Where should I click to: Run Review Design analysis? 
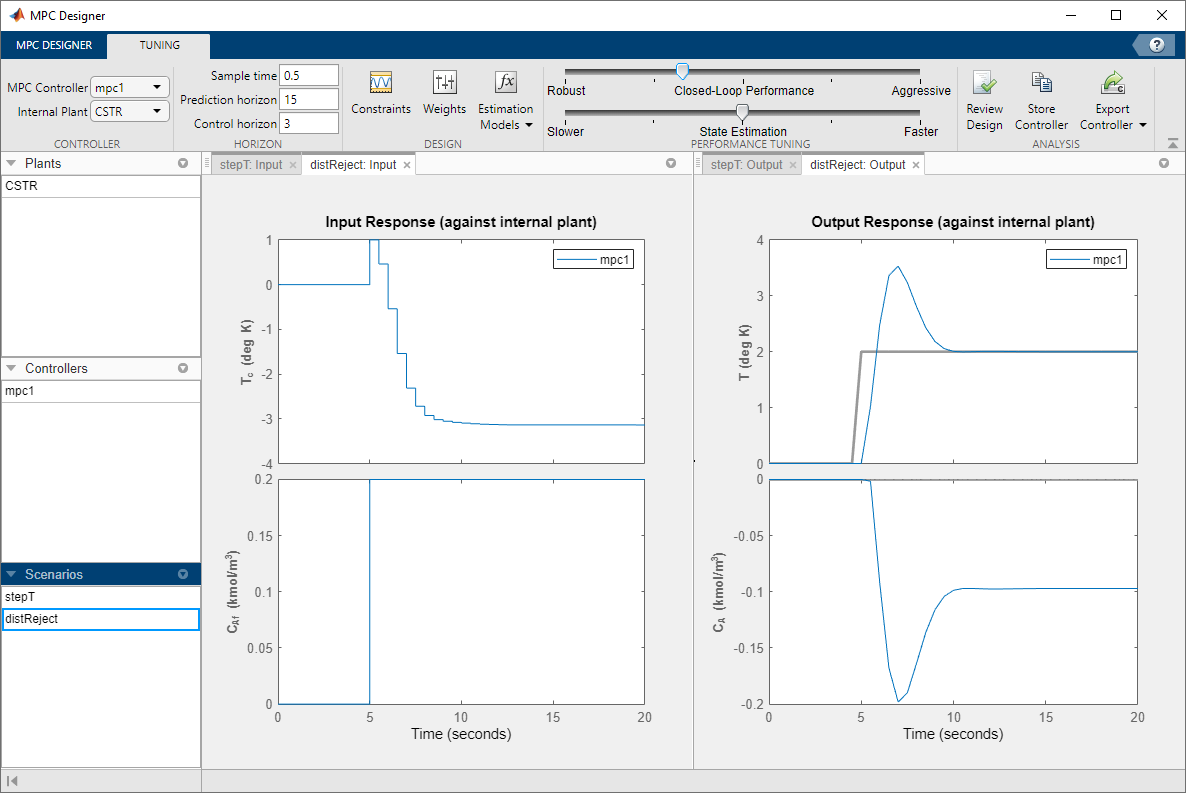pyautogui.click(x=984, y=96)
